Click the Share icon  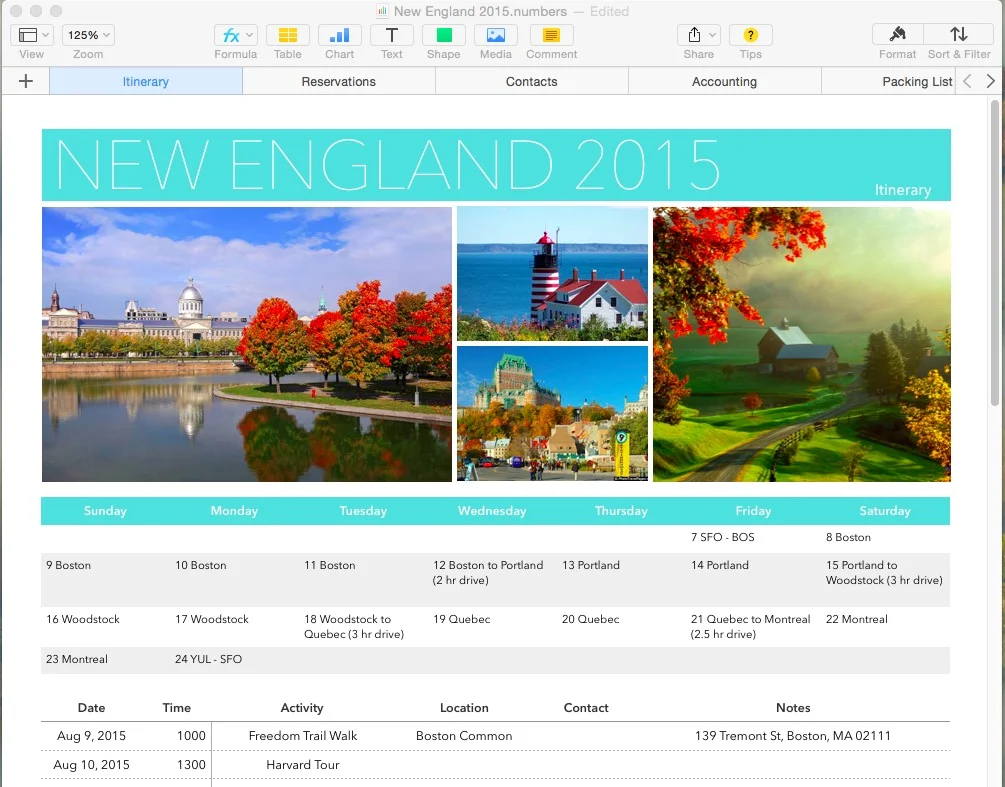tap(694, 35)
